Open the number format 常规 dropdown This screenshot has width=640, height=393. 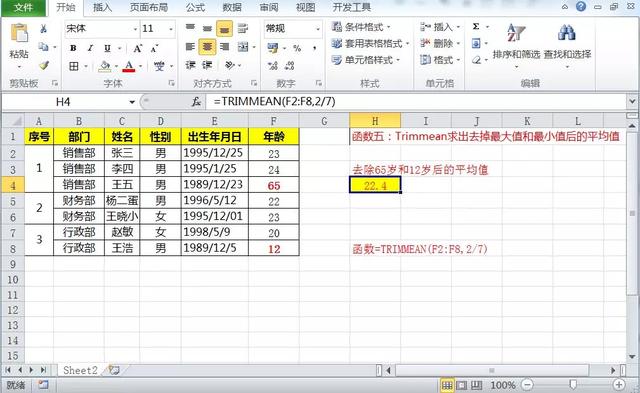(x=318, y=29)
